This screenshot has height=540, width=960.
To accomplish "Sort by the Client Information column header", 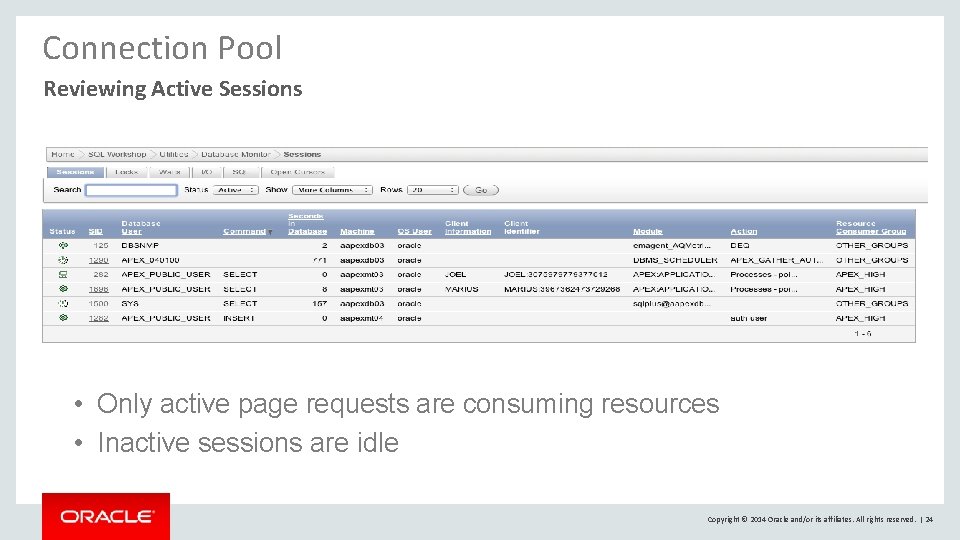I will pos(468,227).
